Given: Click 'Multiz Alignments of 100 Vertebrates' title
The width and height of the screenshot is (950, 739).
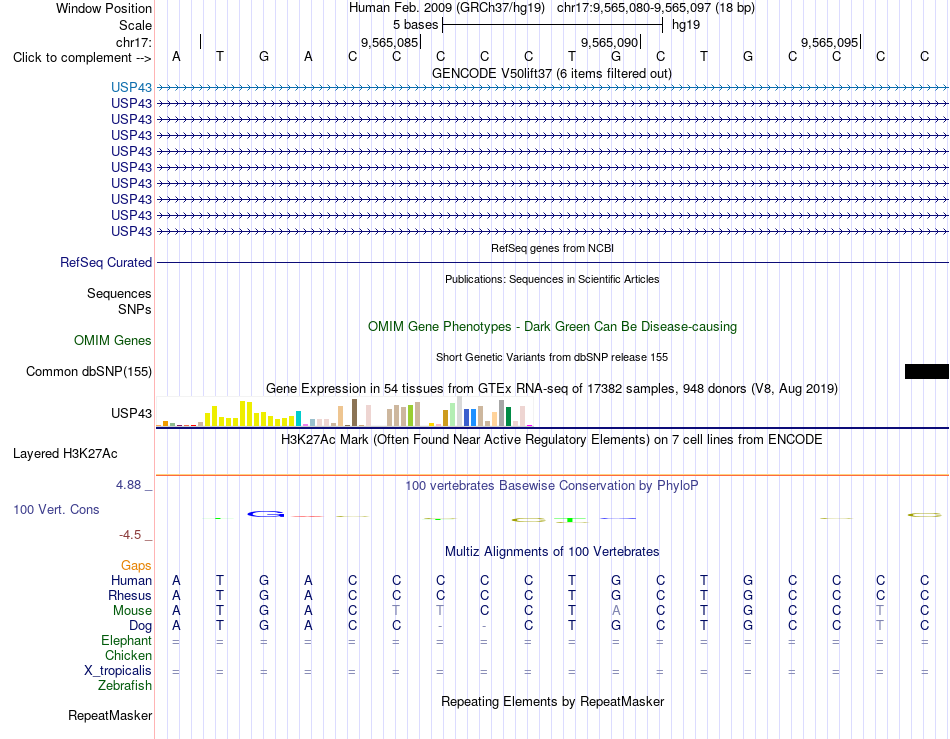Looking at the screenshot, I should pyautogui.click(x=552, y=551).
